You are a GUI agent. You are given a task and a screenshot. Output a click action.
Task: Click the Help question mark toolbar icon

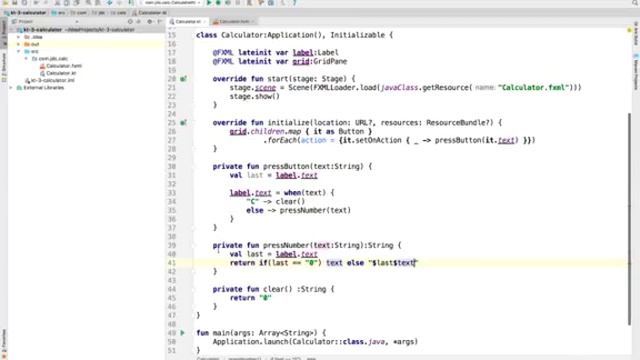[x=294, y=3]
